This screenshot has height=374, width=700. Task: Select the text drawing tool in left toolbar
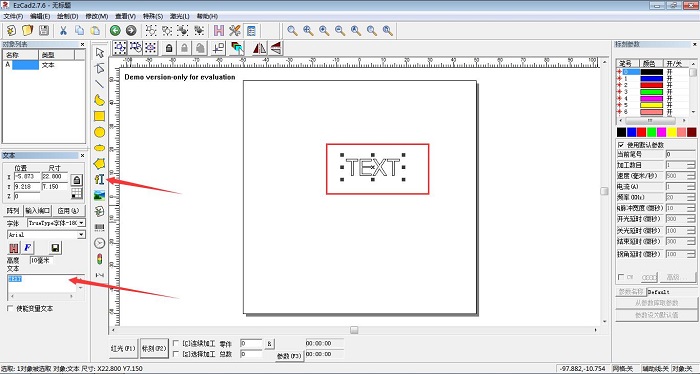pos(99,179)
